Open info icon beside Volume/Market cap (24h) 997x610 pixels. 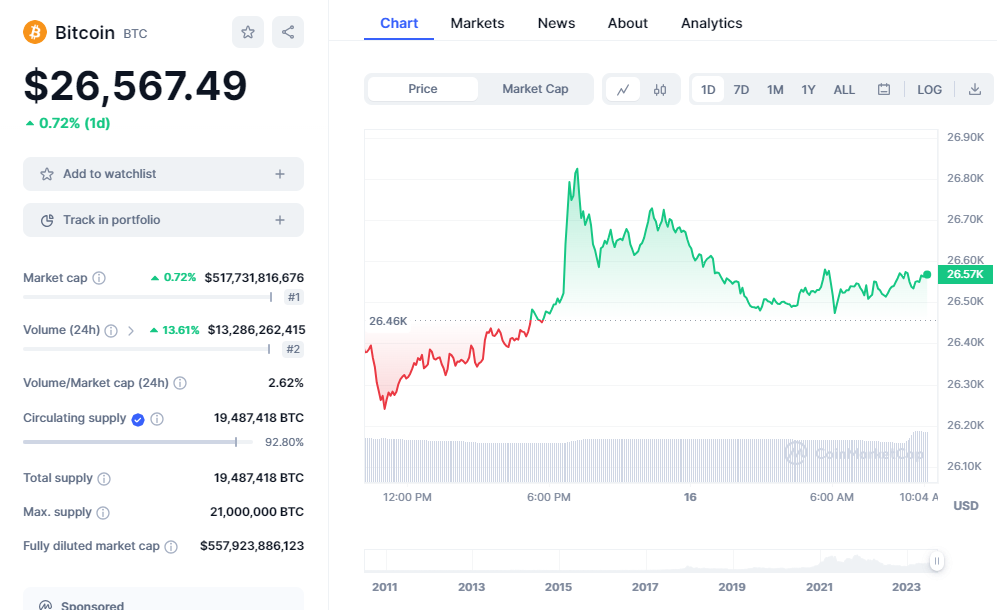[180, 383]
